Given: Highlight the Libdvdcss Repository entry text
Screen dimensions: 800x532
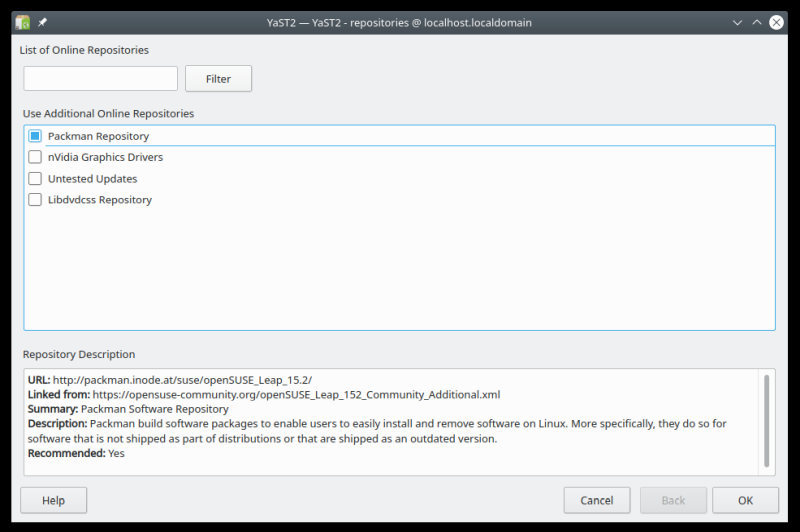Looking at the screenshot, I should click(x=100, y=200).
